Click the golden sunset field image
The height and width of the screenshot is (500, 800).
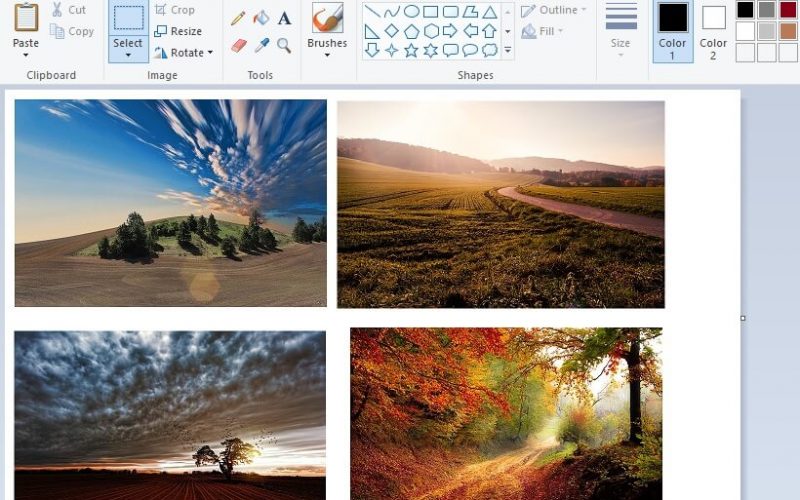tap(501, 204)
